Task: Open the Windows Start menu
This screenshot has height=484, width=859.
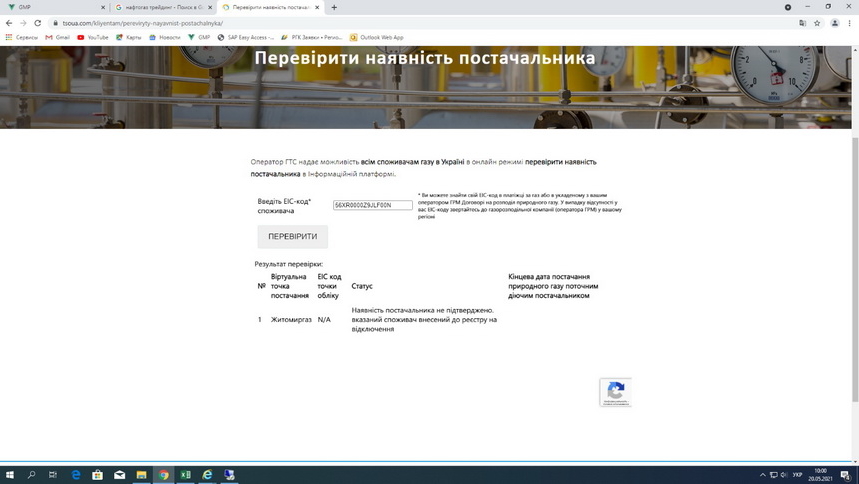Action: click(x=9, y=475)
